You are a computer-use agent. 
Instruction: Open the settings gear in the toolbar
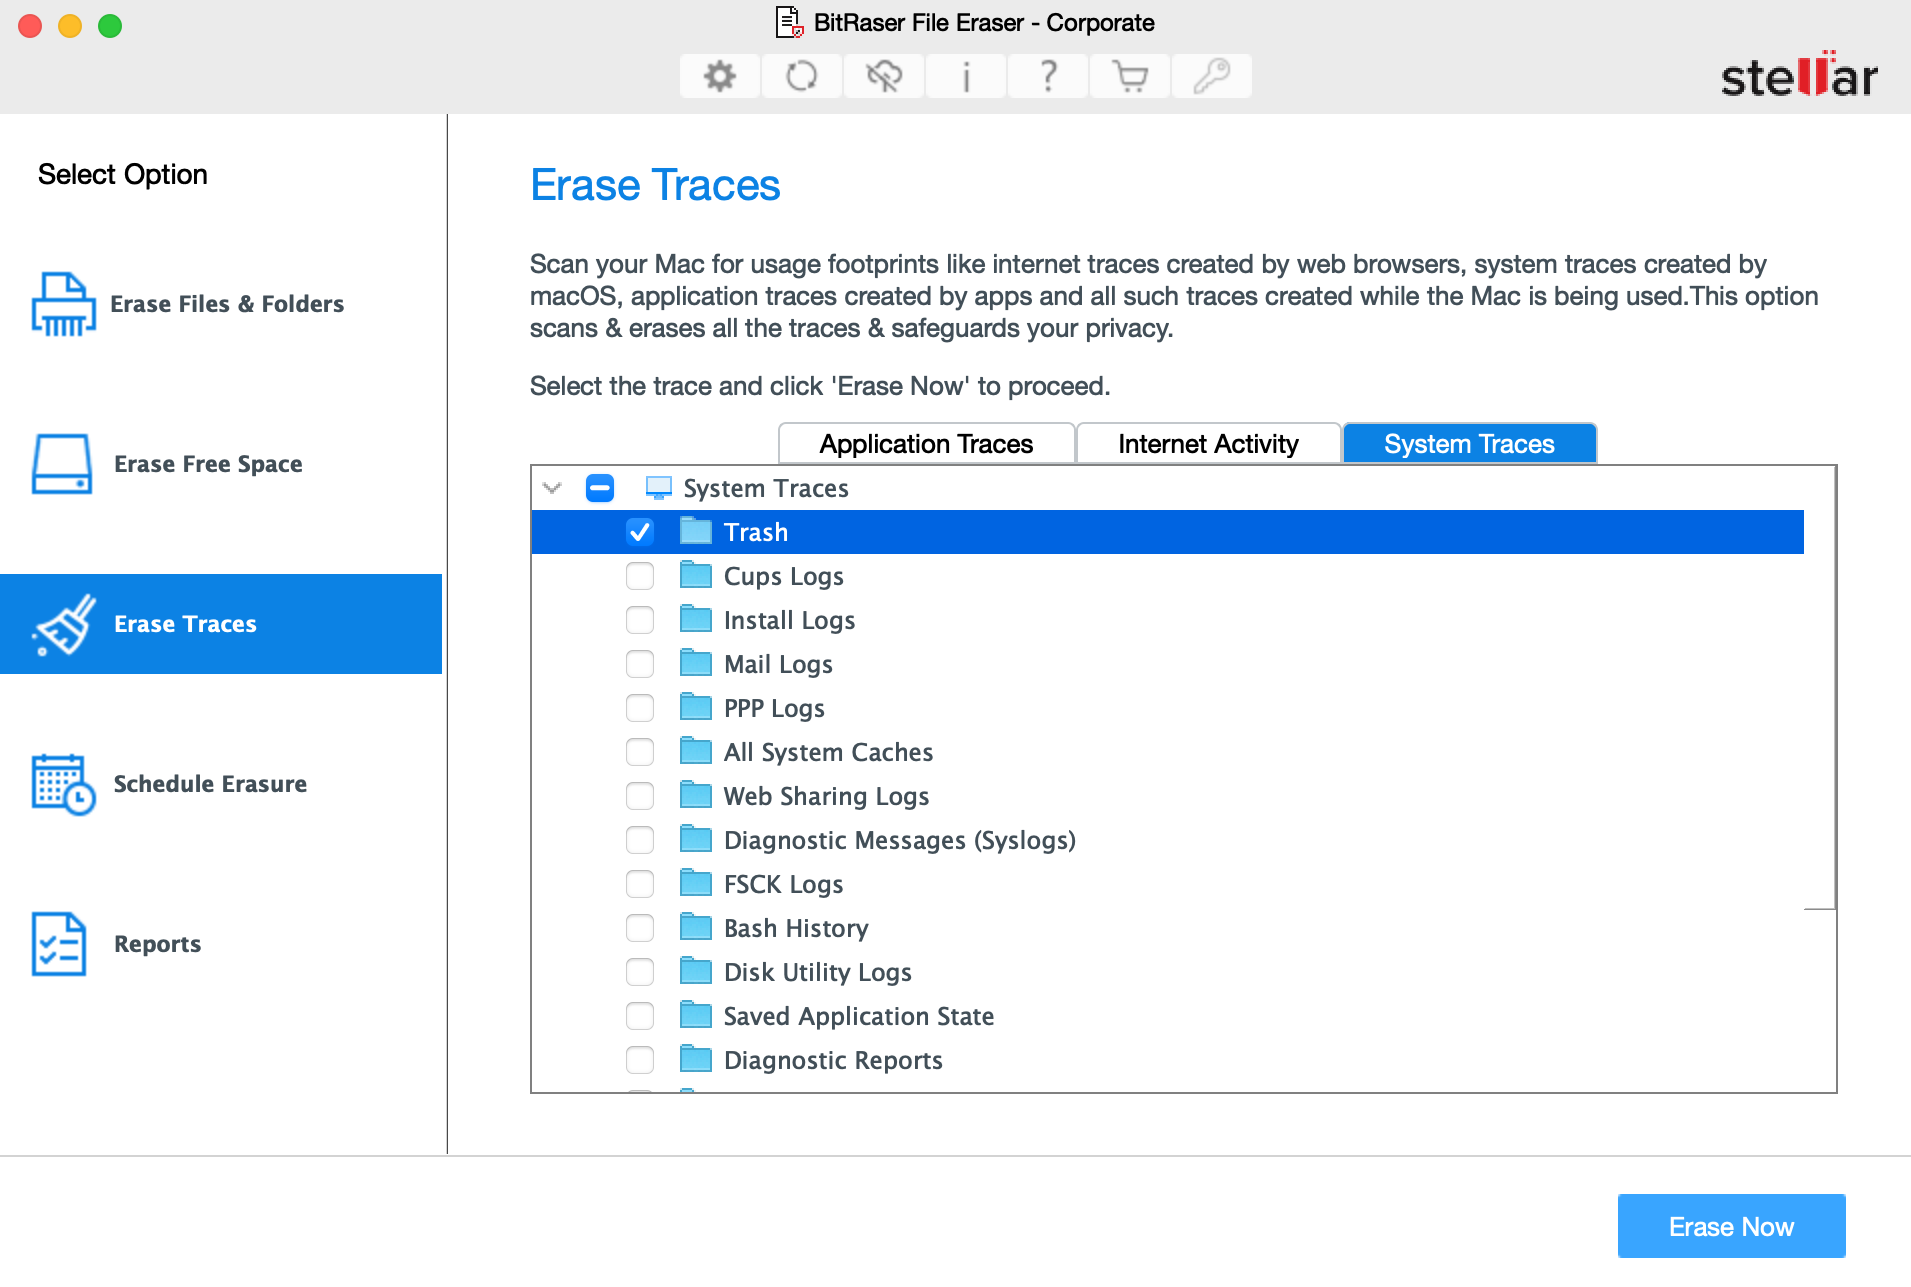pos(719,76)
